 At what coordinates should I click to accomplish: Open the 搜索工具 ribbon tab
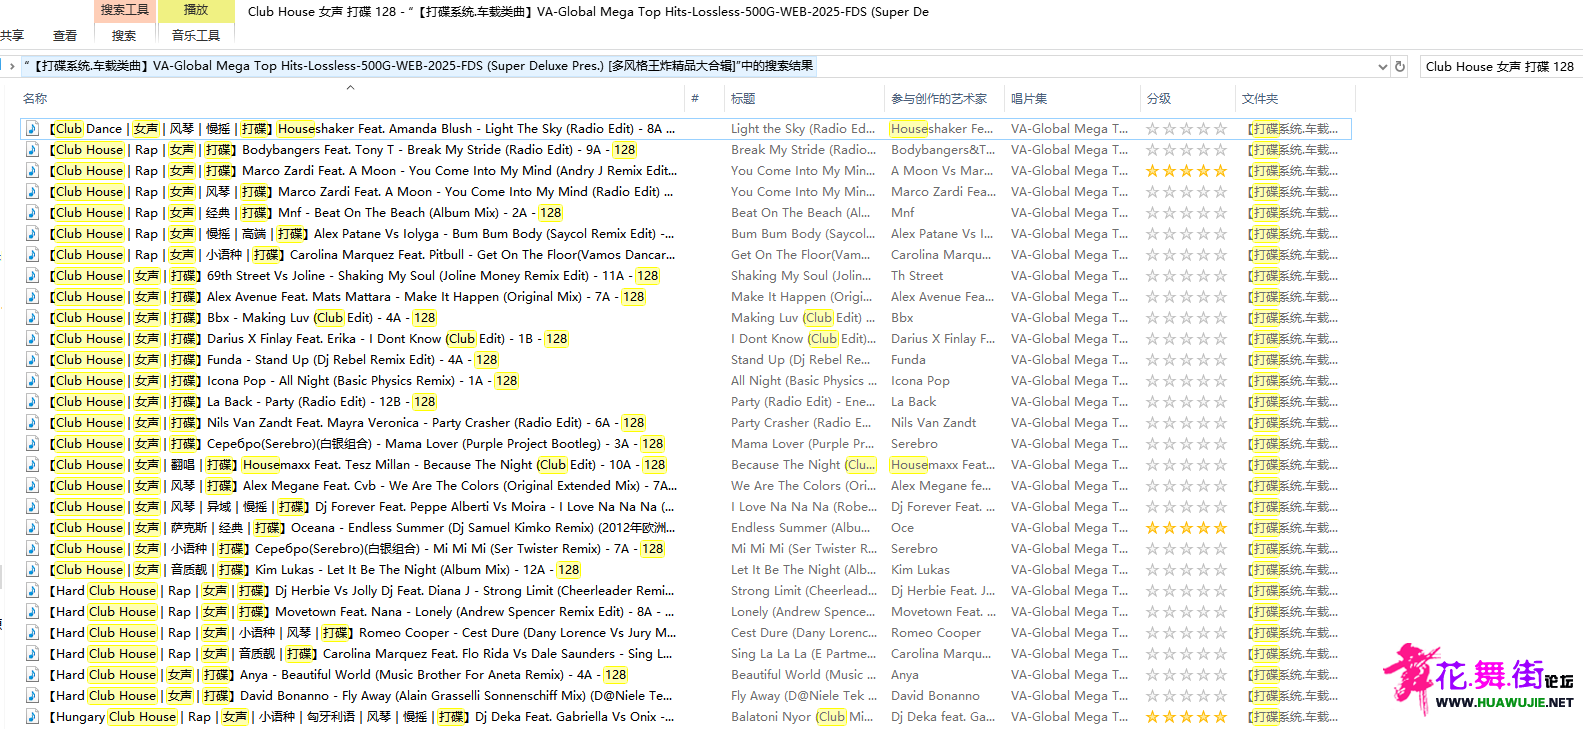[125, 10]
